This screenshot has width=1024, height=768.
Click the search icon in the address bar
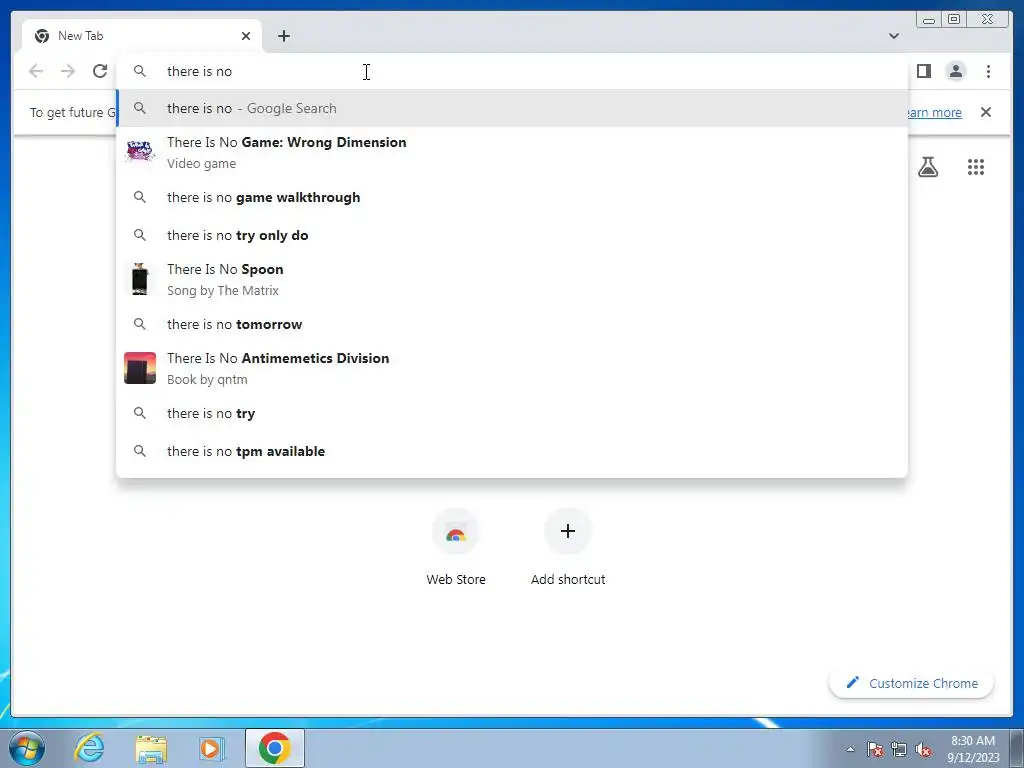pos(140,71)
